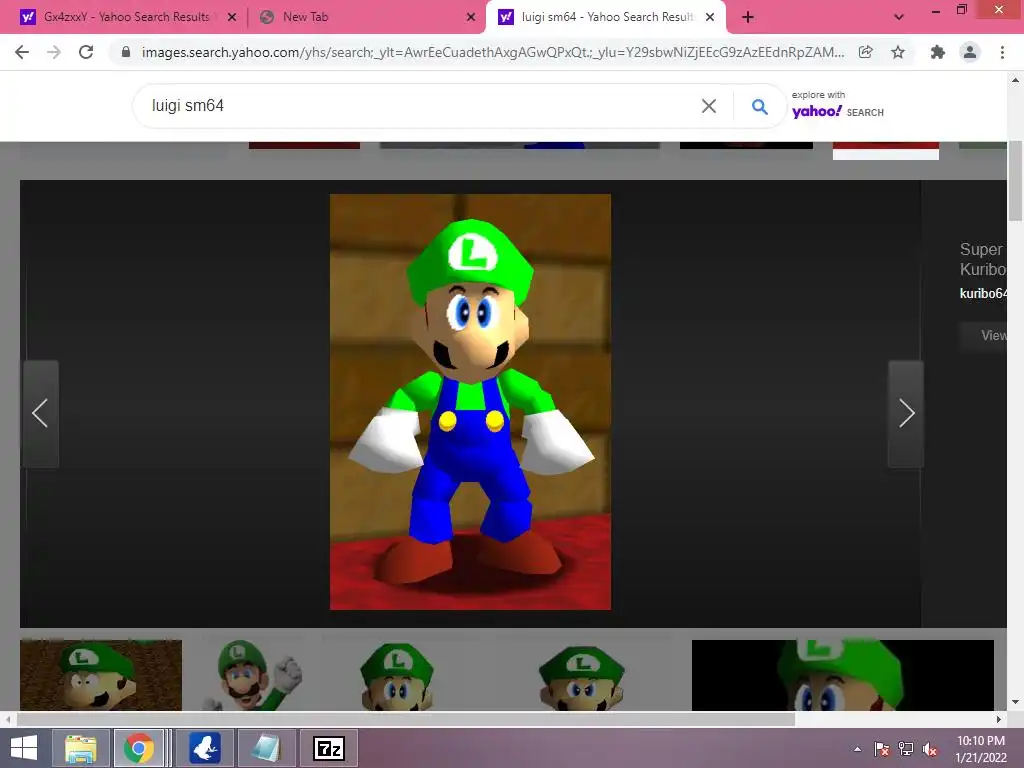Switch to the New Tab tab
The height and width of the screenshot is (768, 1024).
(366, 17)
